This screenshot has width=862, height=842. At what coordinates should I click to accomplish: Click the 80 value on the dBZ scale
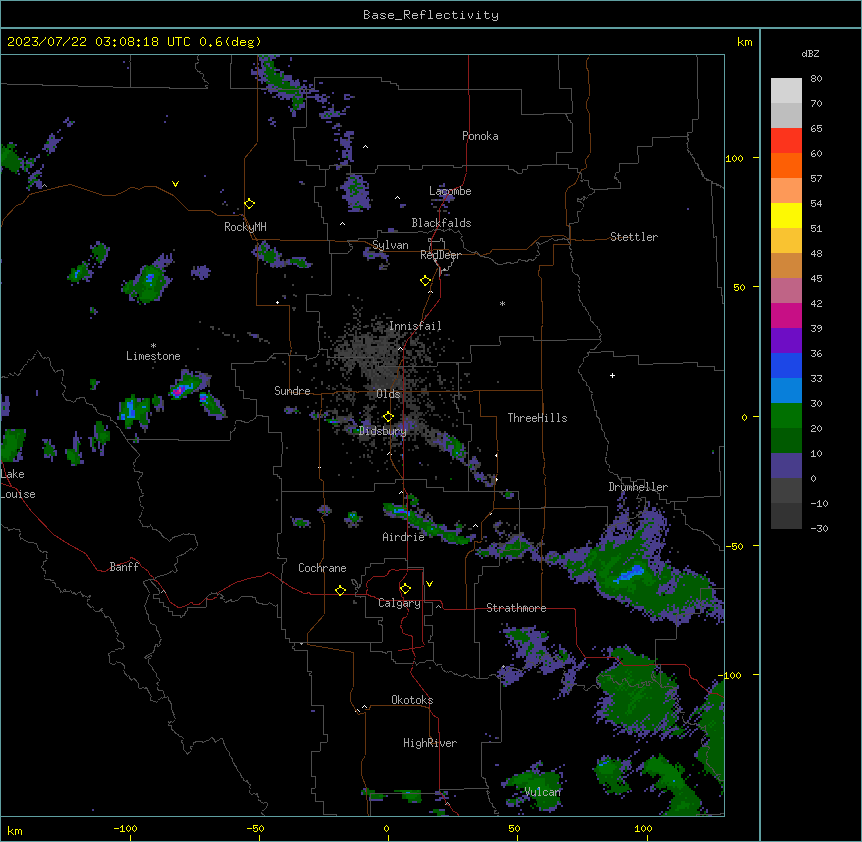click(816, 79)
